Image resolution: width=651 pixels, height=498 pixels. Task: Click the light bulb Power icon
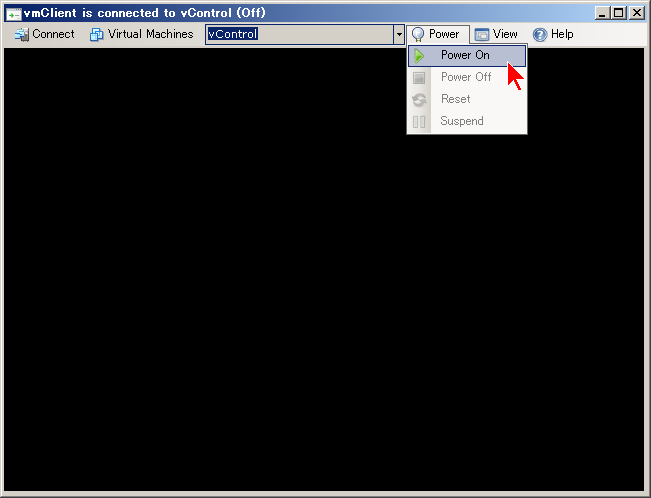[x=418, y=34]
